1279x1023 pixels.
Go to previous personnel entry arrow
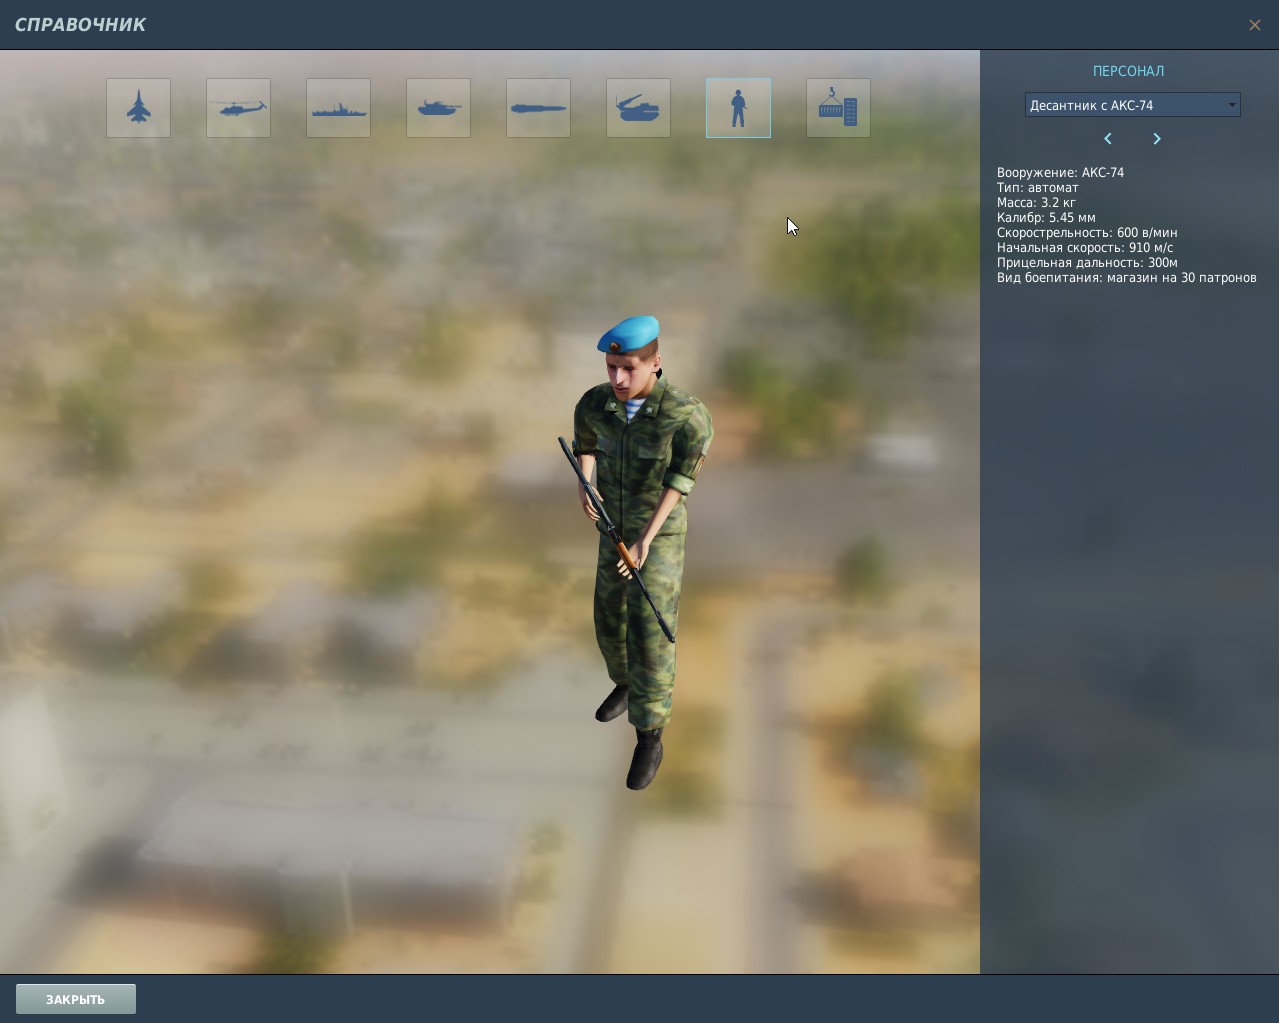point(1107,138)
